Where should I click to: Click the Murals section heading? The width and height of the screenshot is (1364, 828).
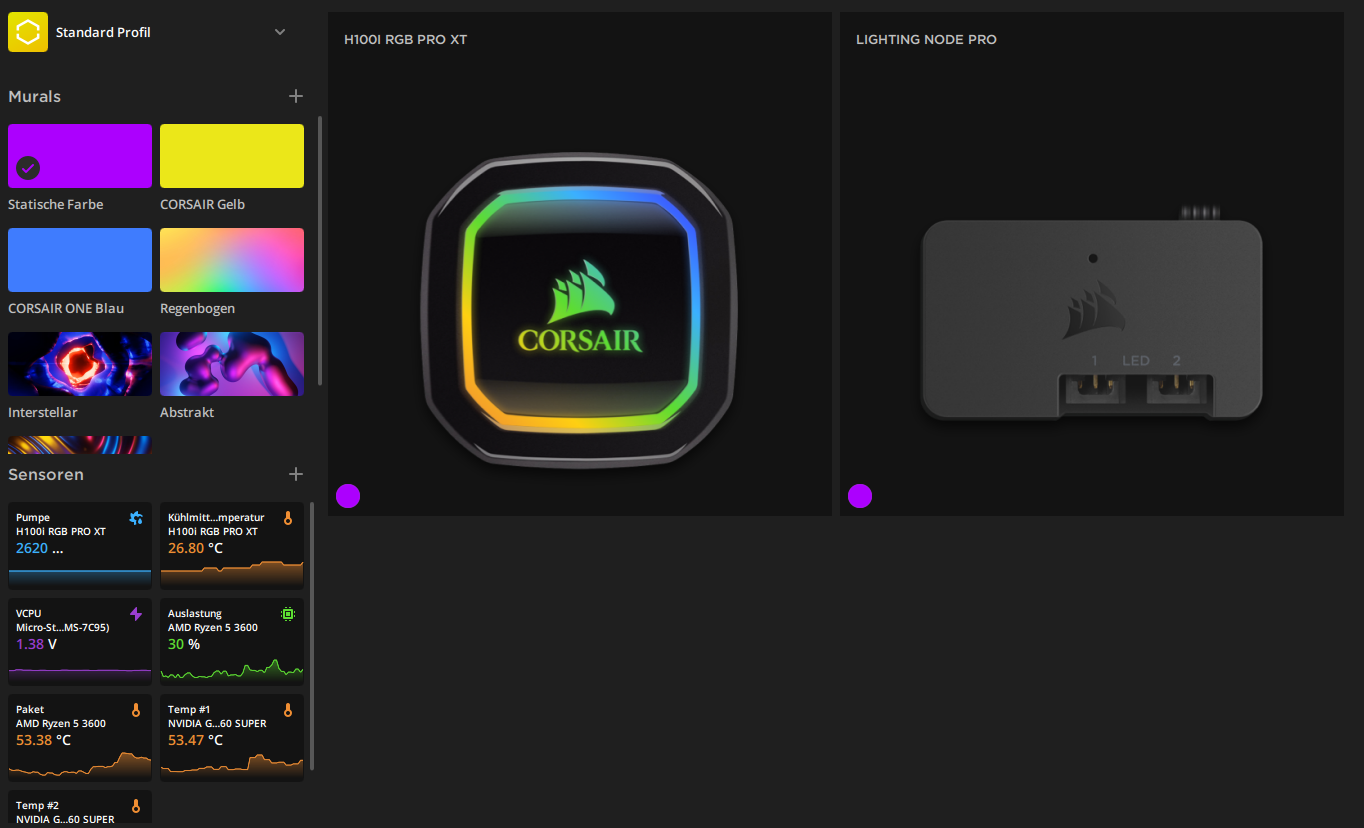coord(34,96)
